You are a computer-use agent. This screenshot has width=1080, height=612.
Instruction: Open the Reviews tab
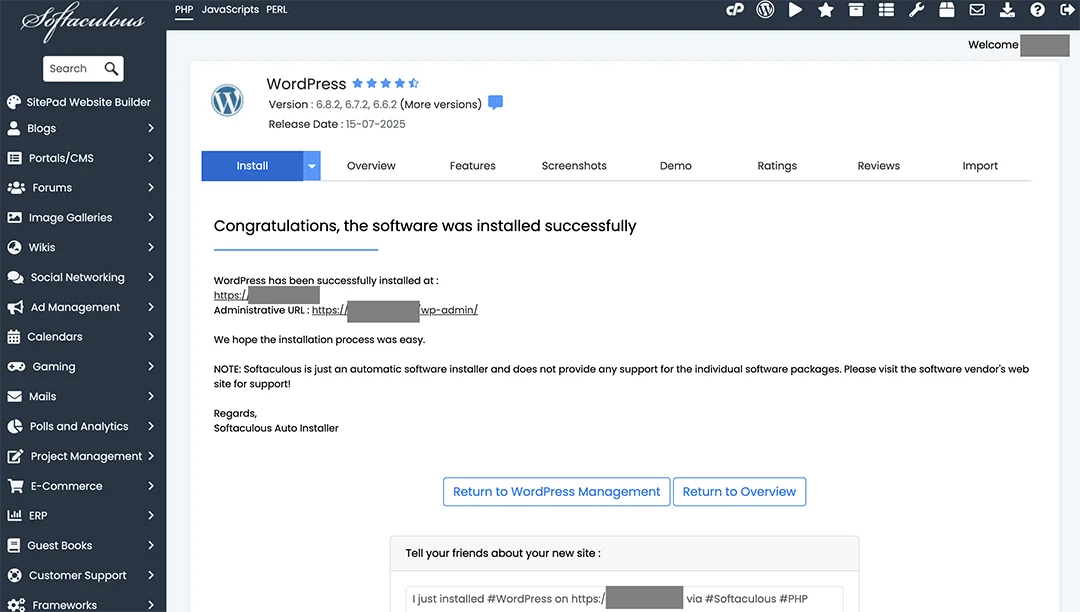click(x=879, y=166)
